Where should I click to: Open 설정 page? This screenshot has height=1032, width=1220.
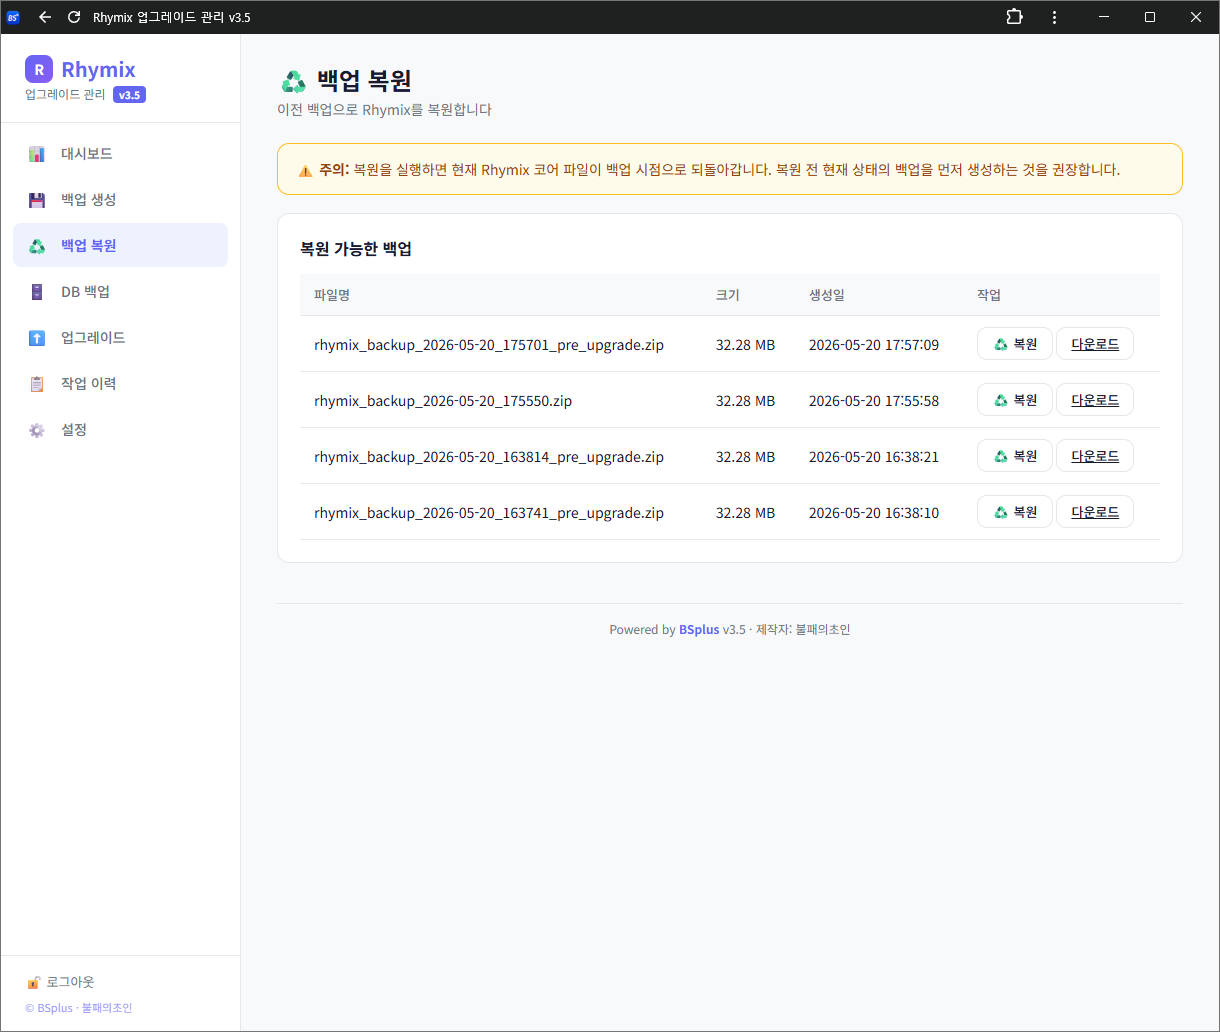coord(120,430)
